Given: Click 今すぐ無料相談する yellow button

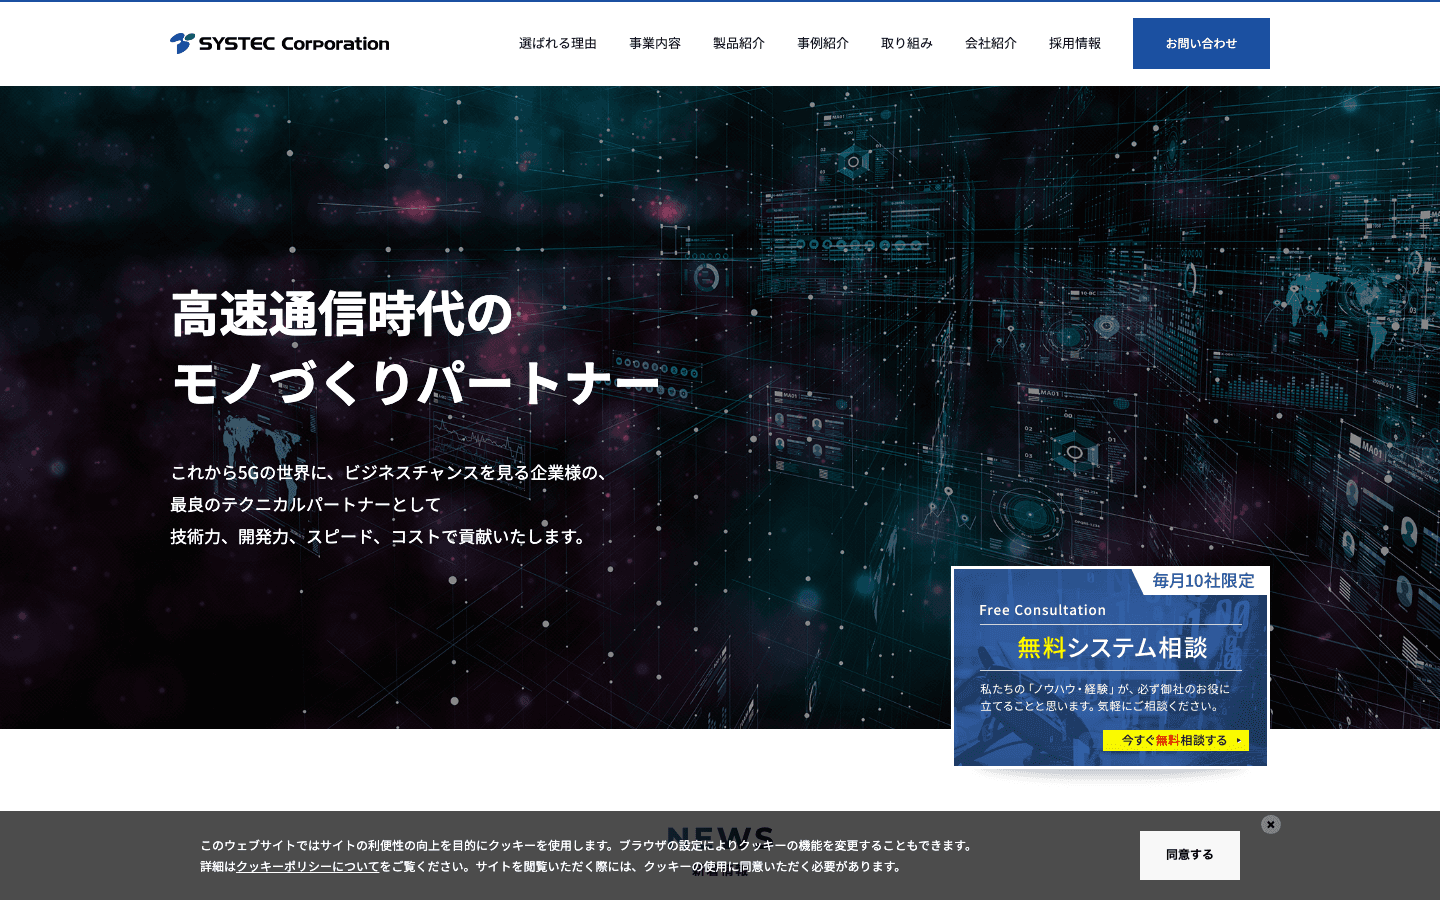Looking at the screenshot, I should [1176, 740].
